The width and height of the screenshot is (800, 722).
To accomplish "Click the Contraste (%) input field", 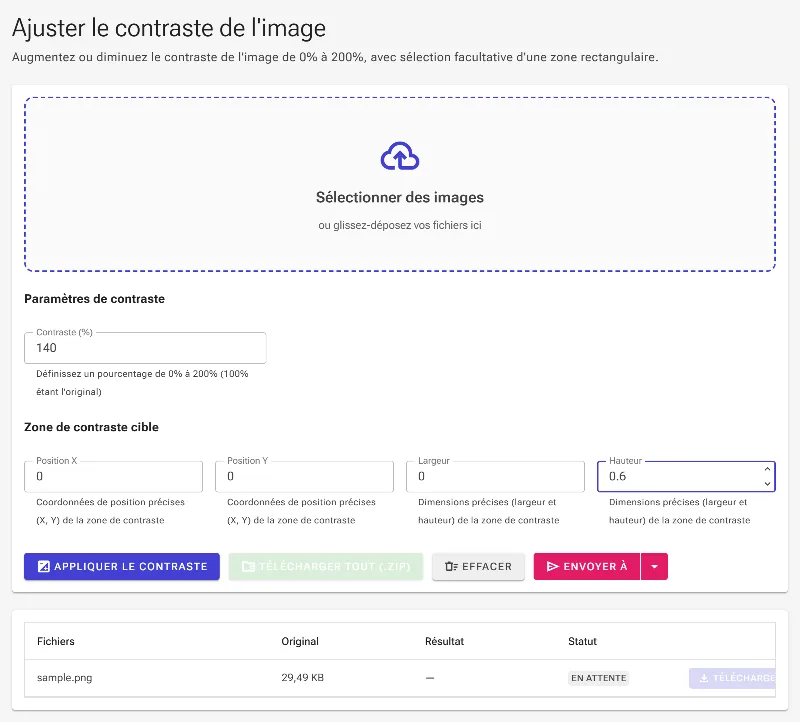I will pyautogui.click(x=145, y=348).
